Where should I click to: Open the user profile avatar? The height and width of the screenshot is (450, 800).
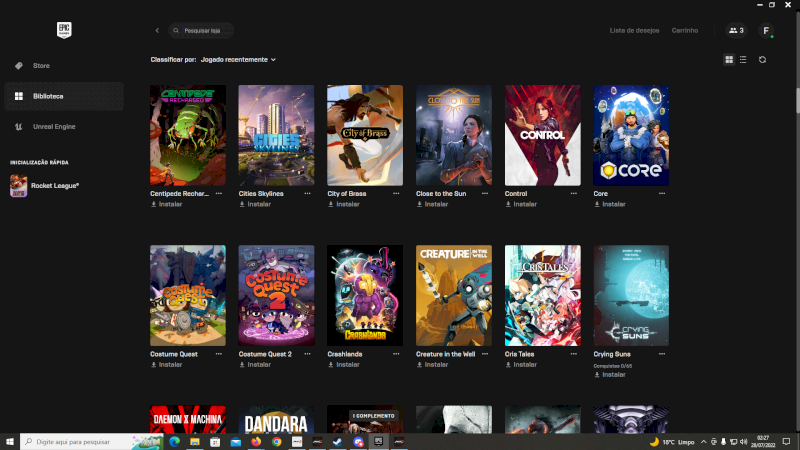(x=766, y=31)
